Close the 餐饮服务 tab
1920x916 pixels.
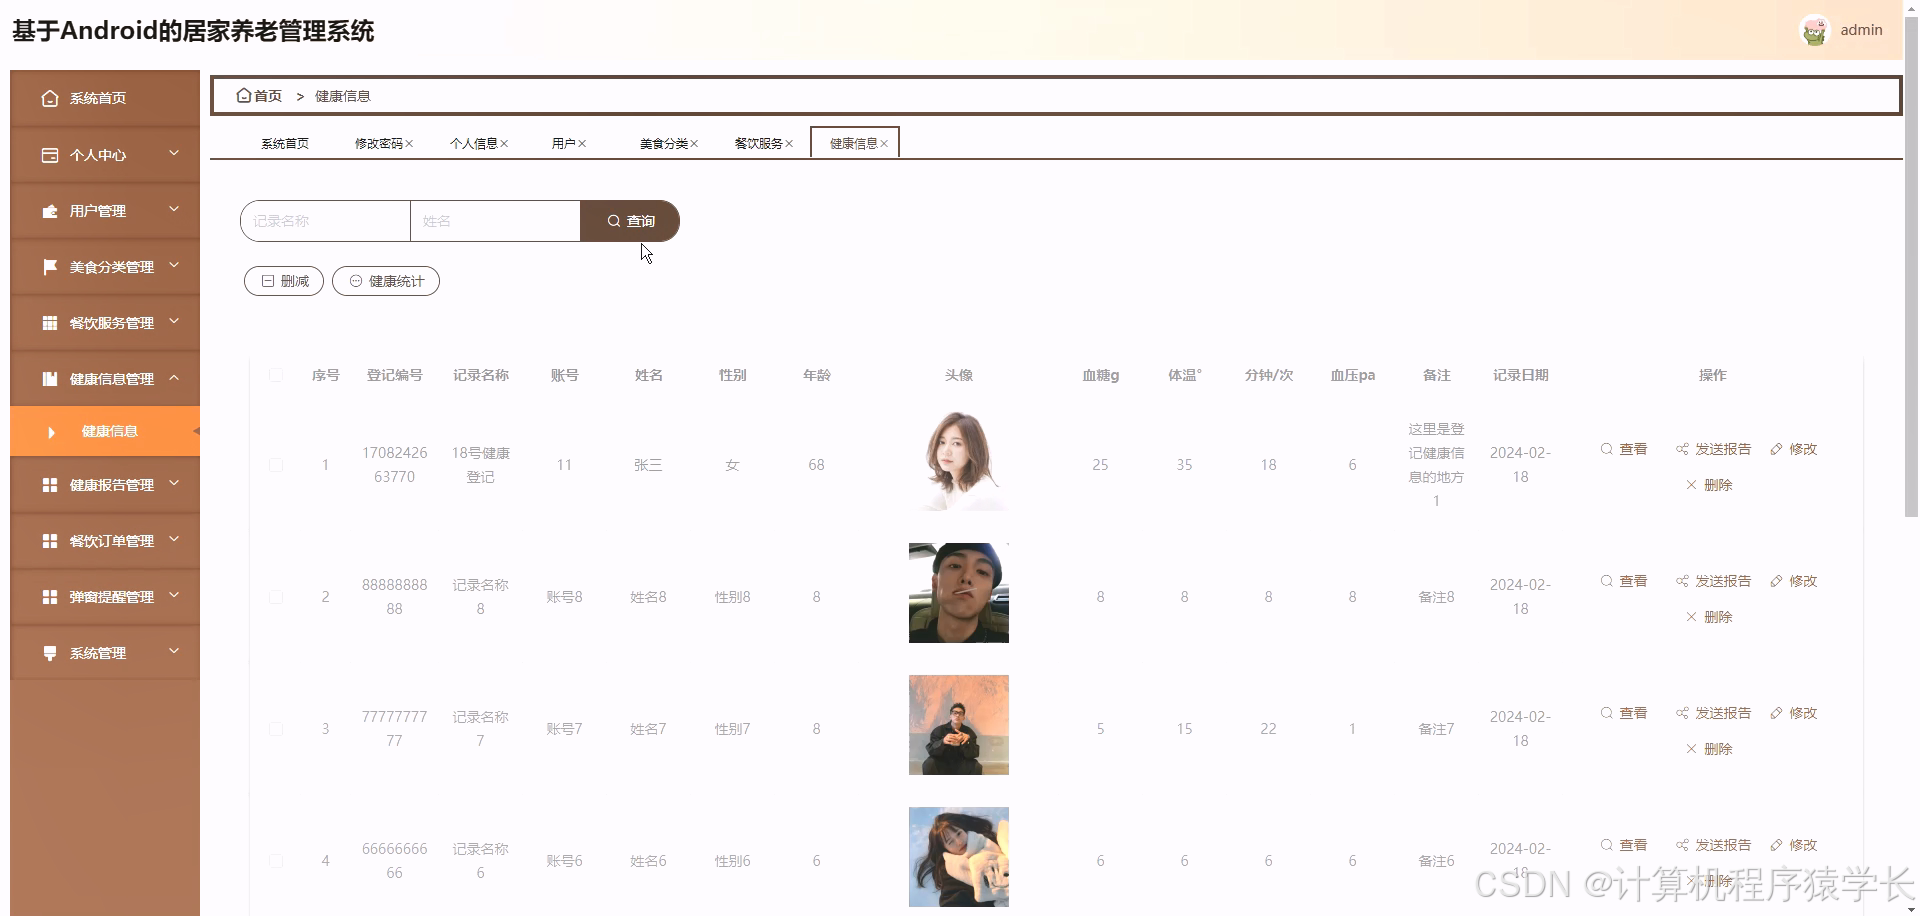[789, 144]
